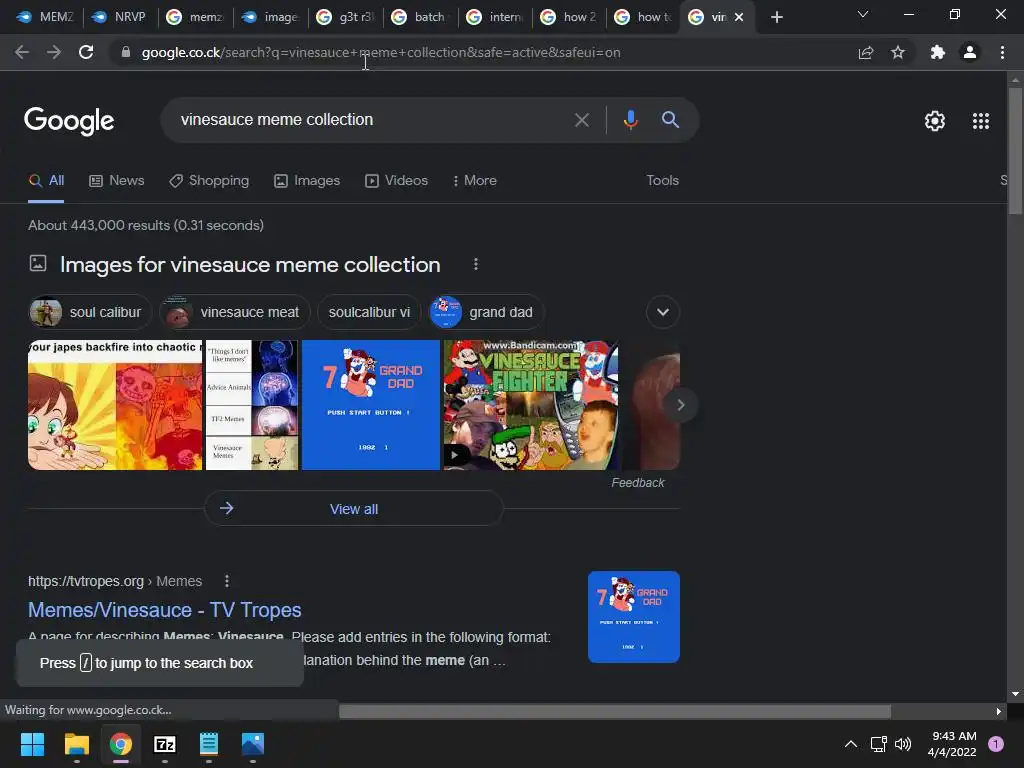Reload the current page
This screenshot has width=1024, height=768.
(86, 52)
